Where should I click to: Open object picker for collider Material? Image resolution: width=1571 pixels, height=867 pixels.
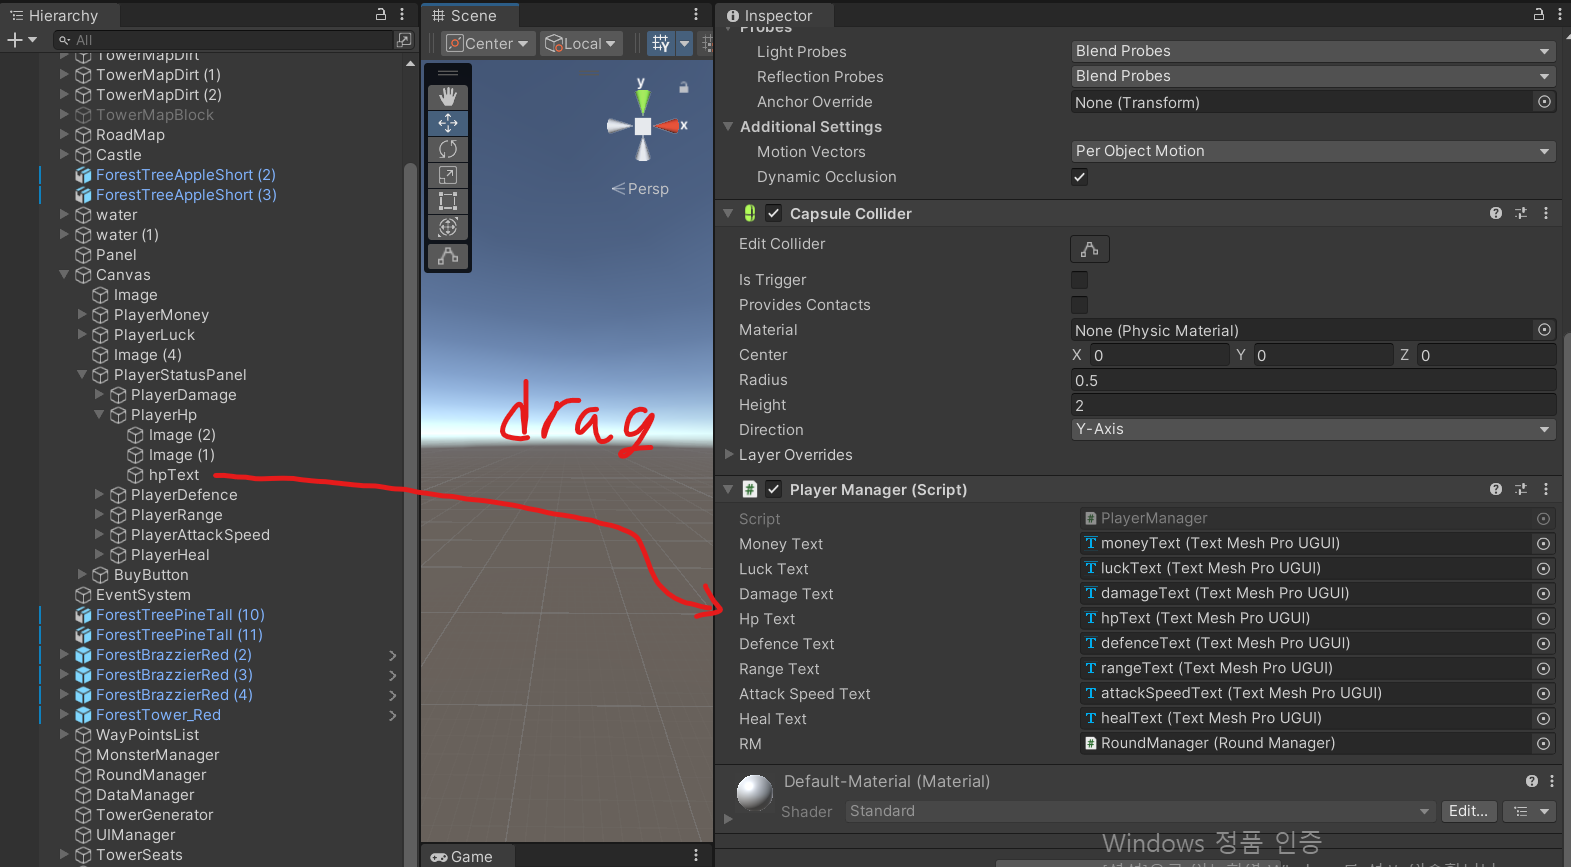tap(1544, 330)
